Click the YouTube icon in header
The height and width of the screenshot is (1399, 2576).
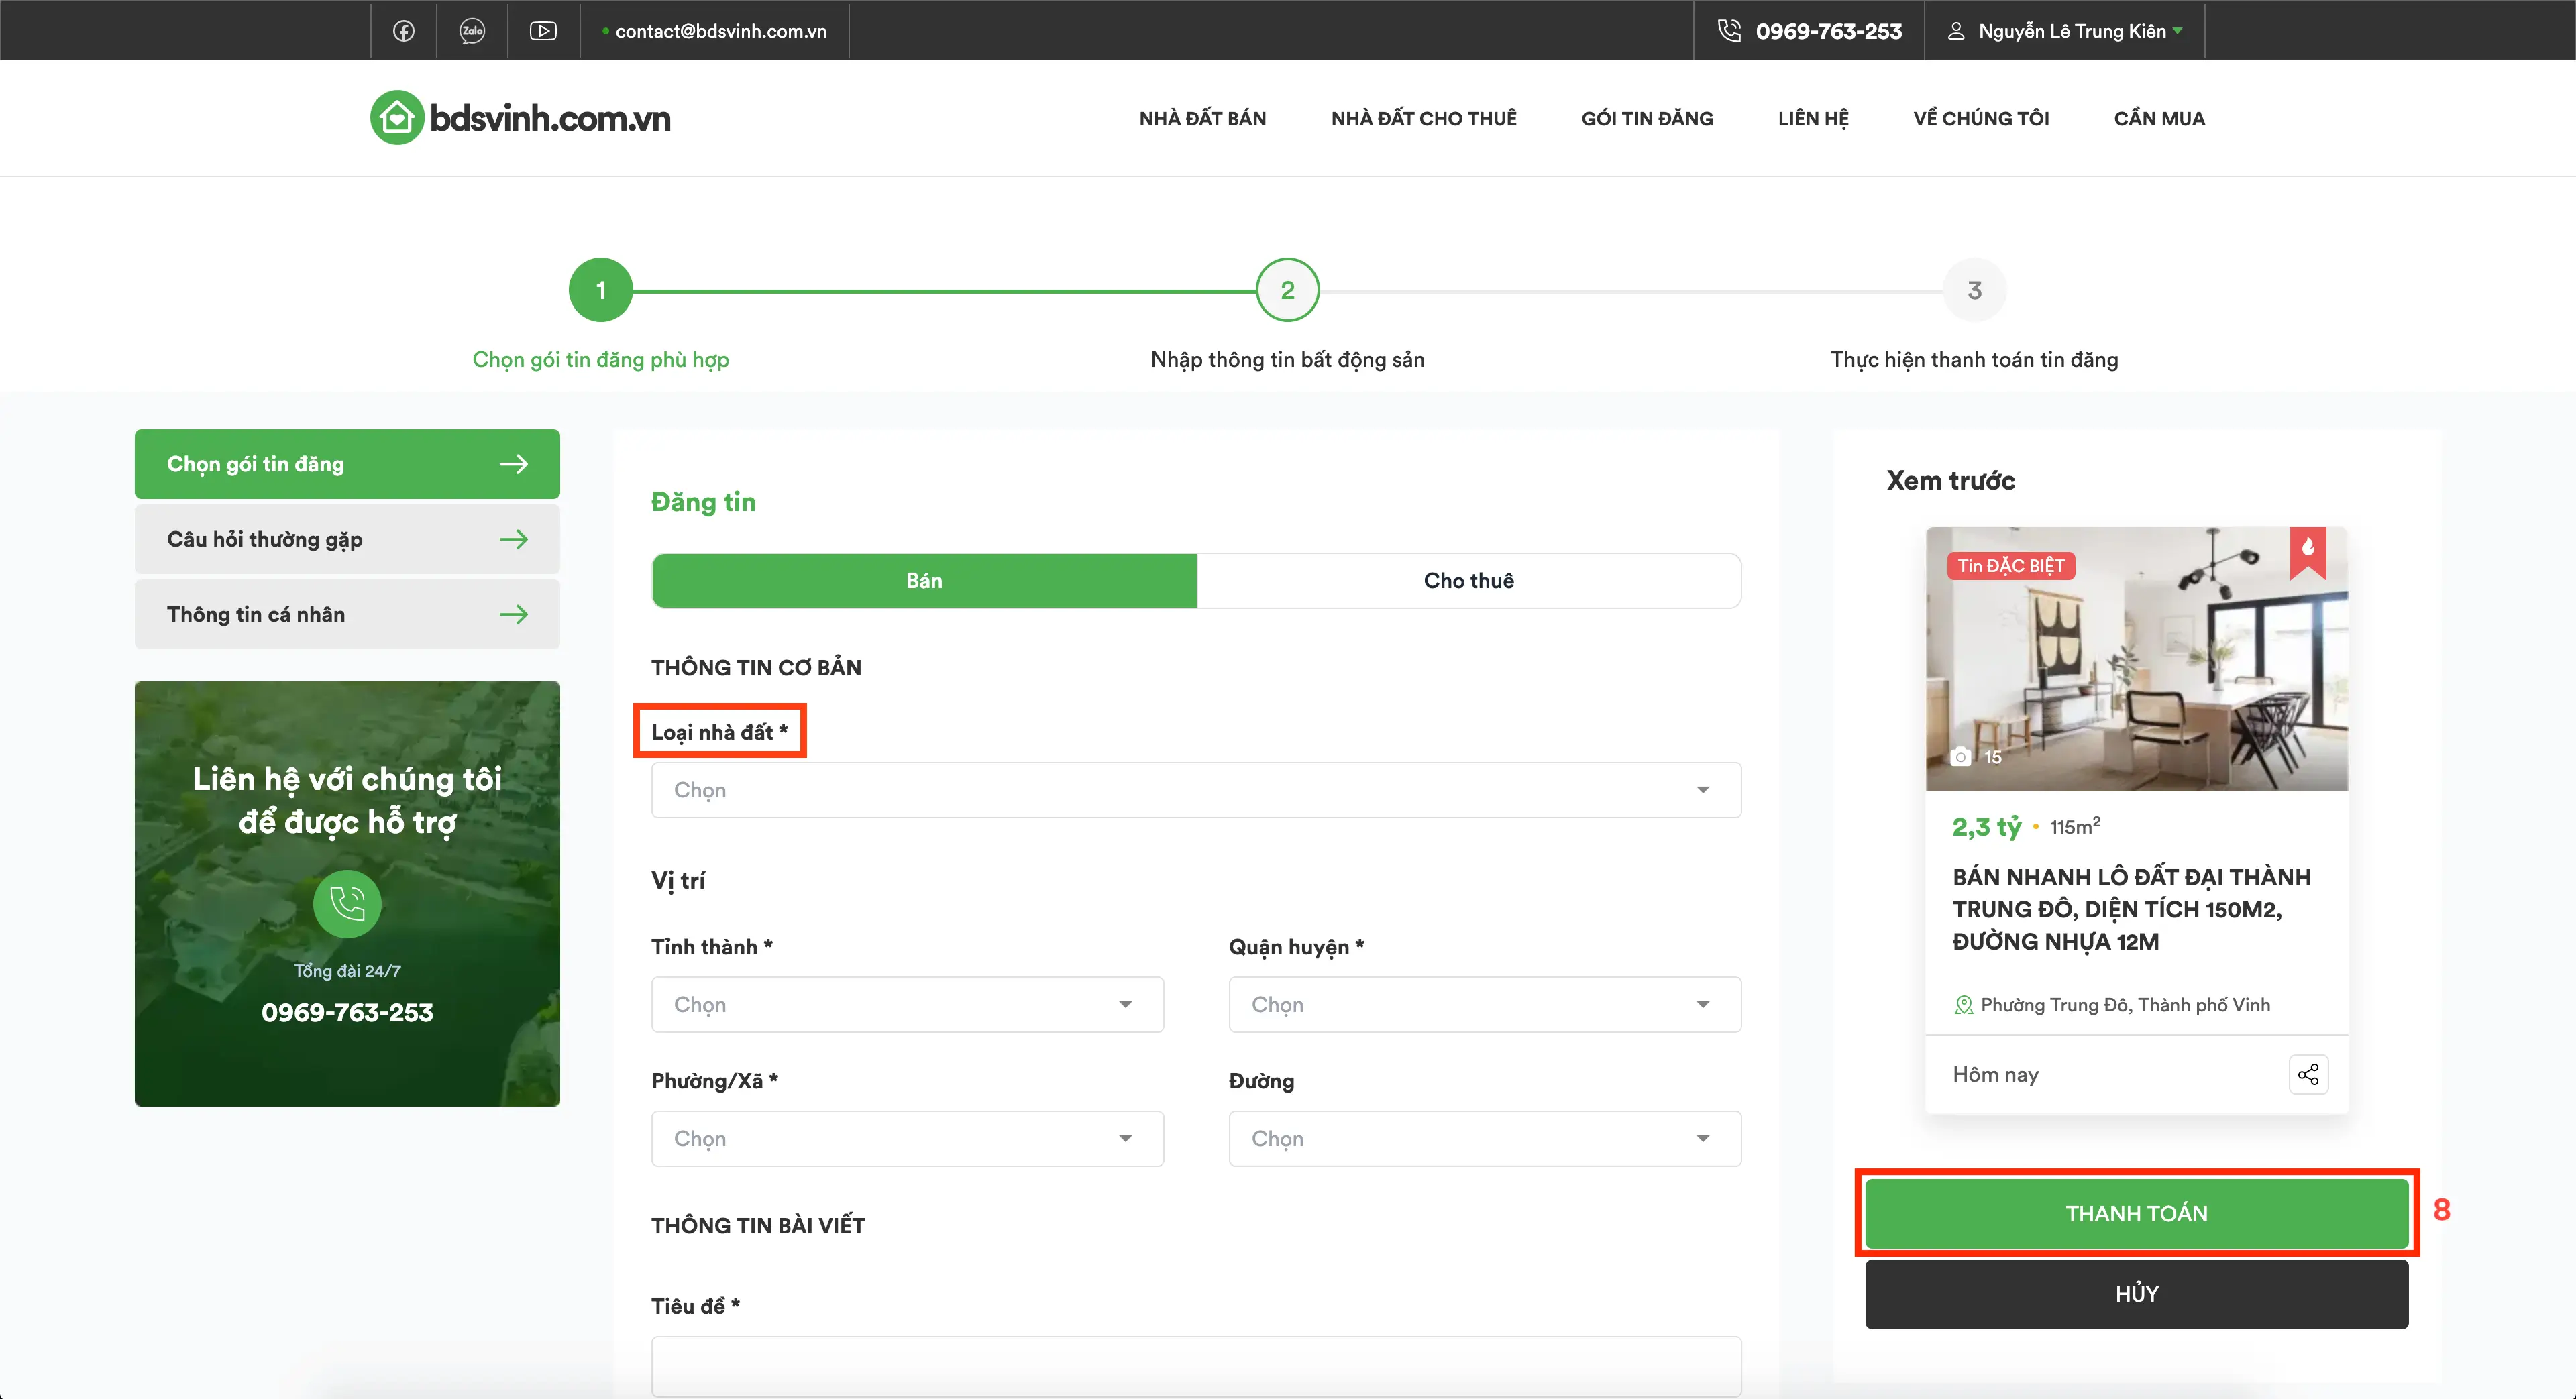click(x=543, y=31)
